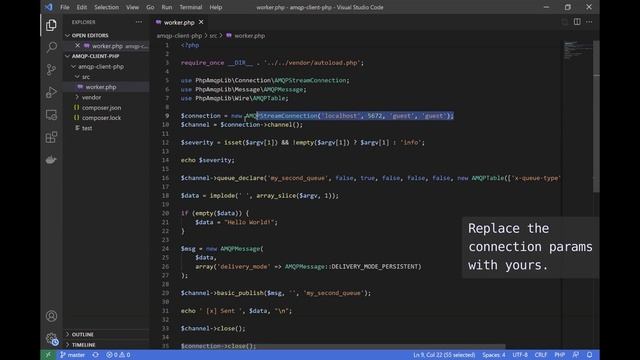Open errors and warnings count in status bar
The height and width of the screenshot is (360, 640).
click(x=118, y=355)
